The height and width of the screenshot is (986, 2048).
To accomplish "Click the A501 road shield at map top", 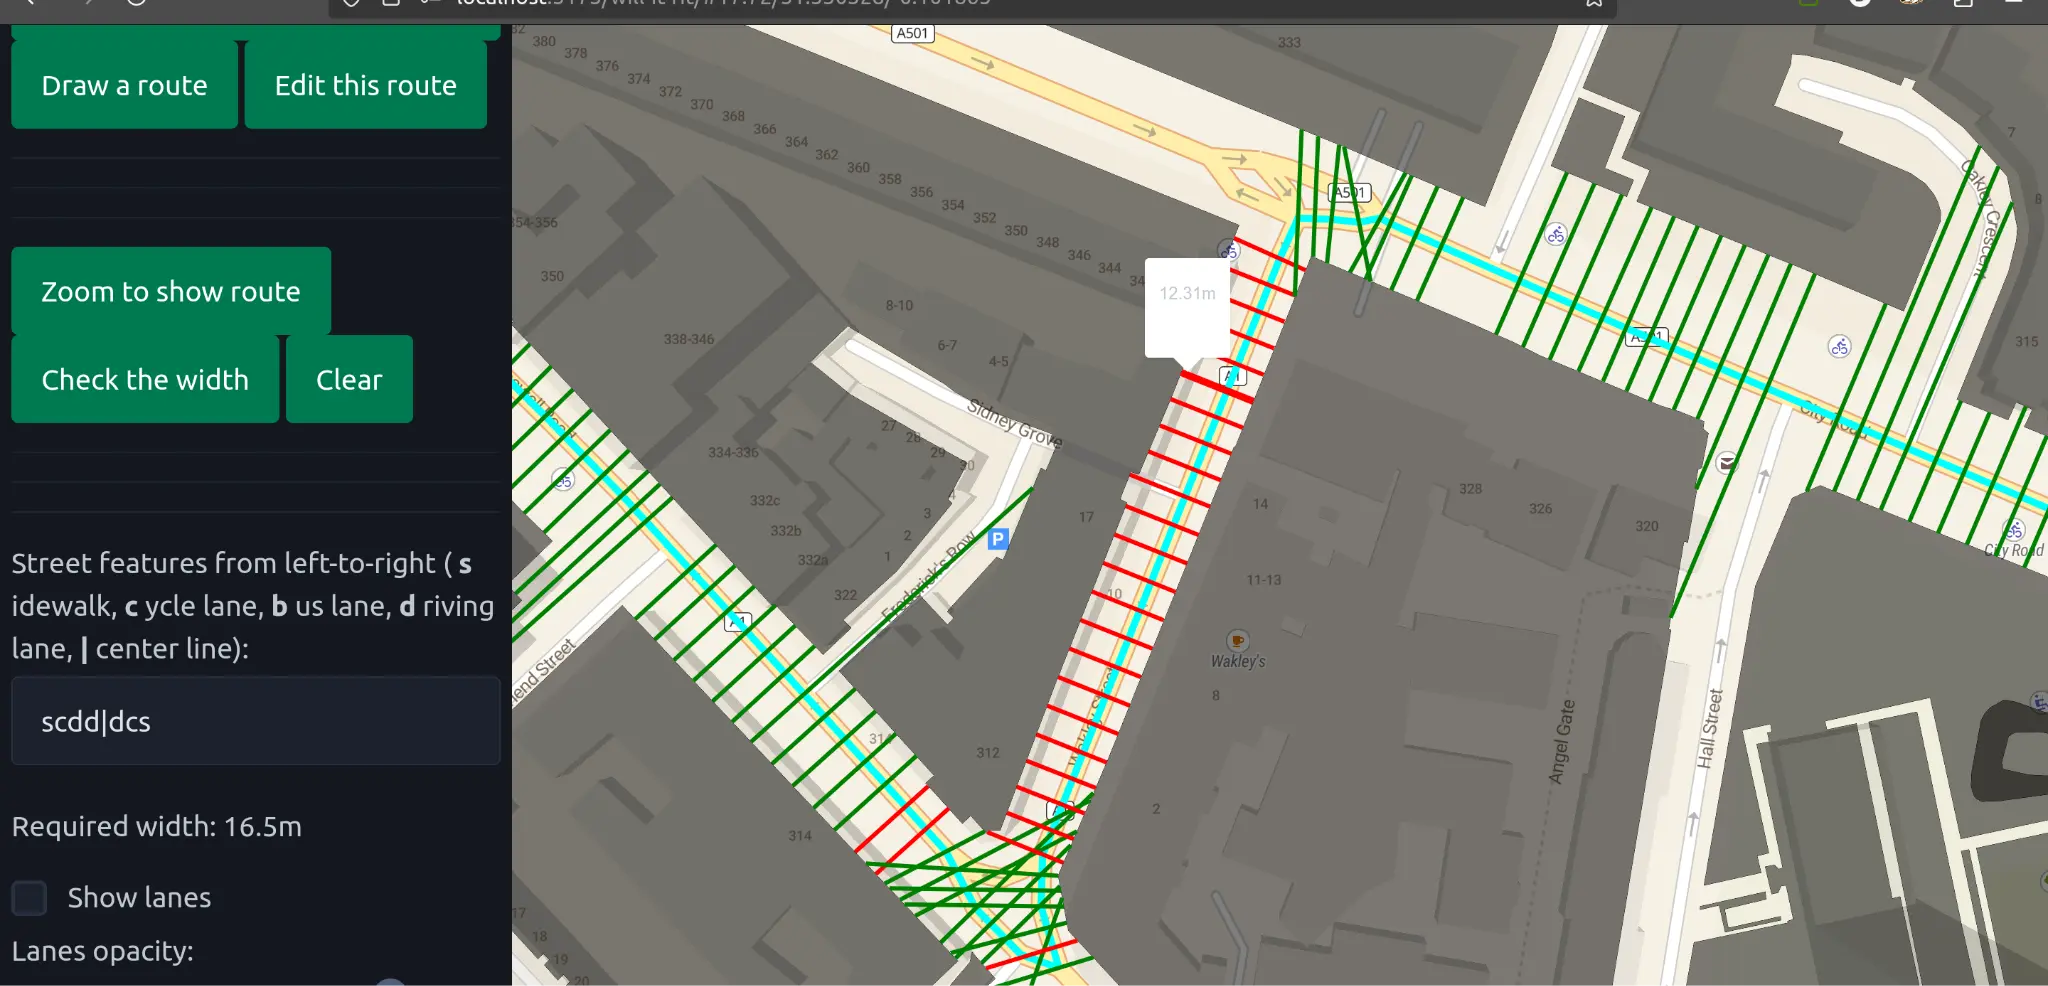I will click(x=912, y=33).
